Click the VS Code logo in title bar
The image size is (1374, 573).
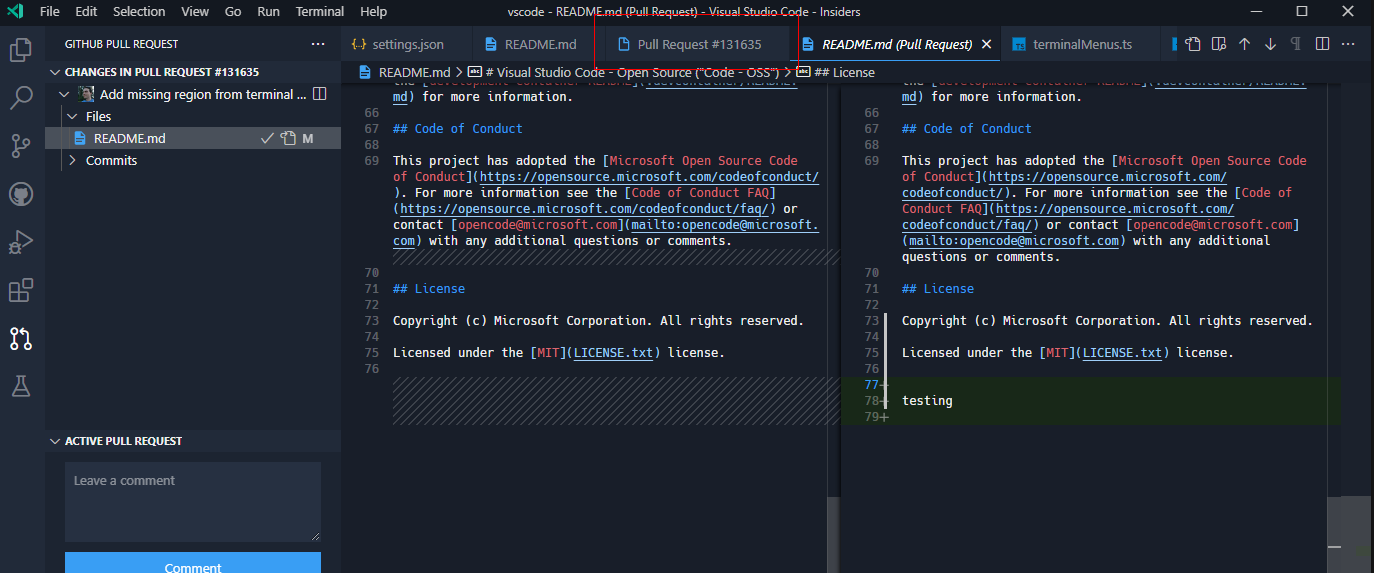[15, 12]
